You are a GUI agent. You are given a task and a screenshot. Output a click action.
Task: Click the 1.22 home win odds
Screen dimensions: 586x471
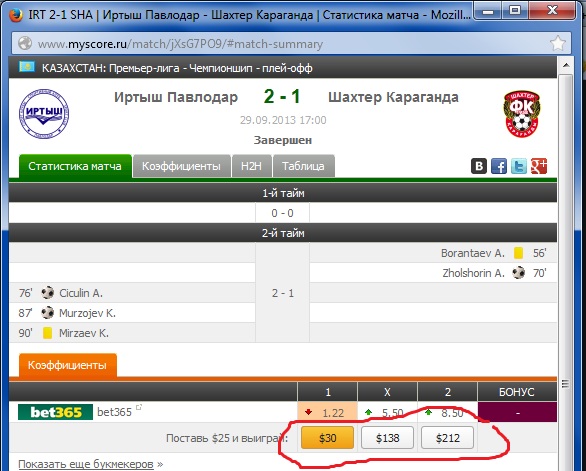[327, 412]
